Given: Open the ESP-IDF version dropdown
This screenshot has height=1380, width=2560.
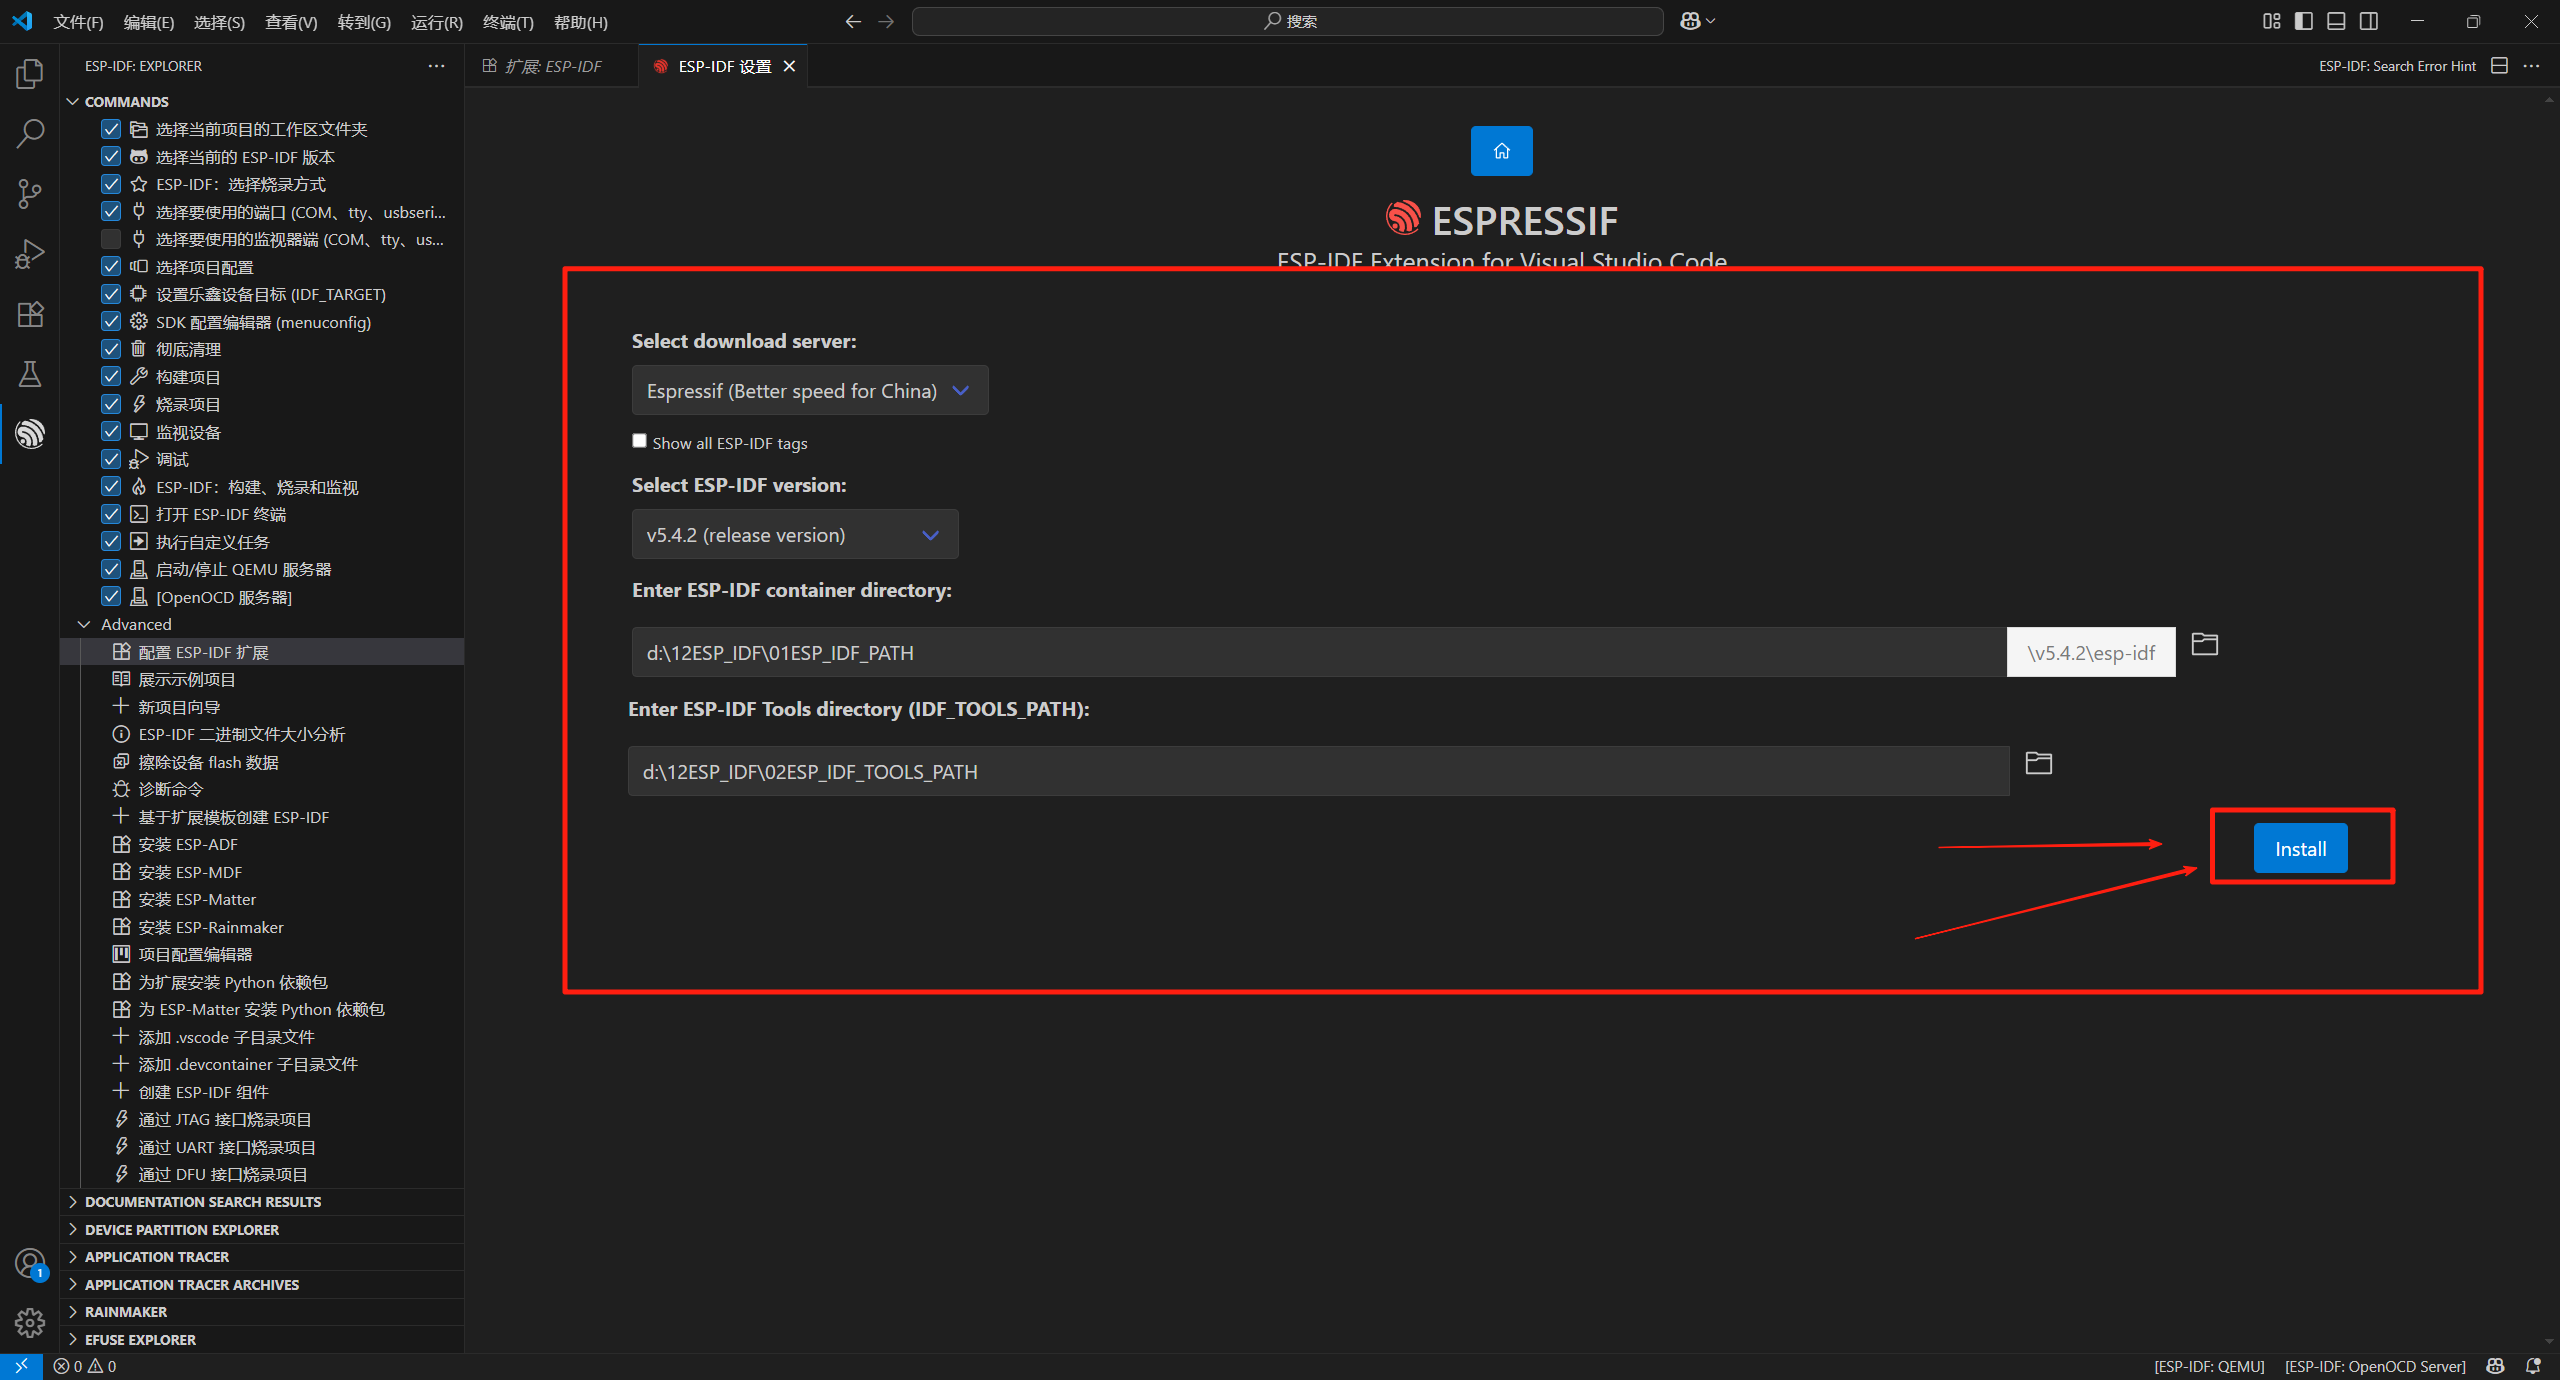Looking at the screenshot, I should (x=794, y=535).
